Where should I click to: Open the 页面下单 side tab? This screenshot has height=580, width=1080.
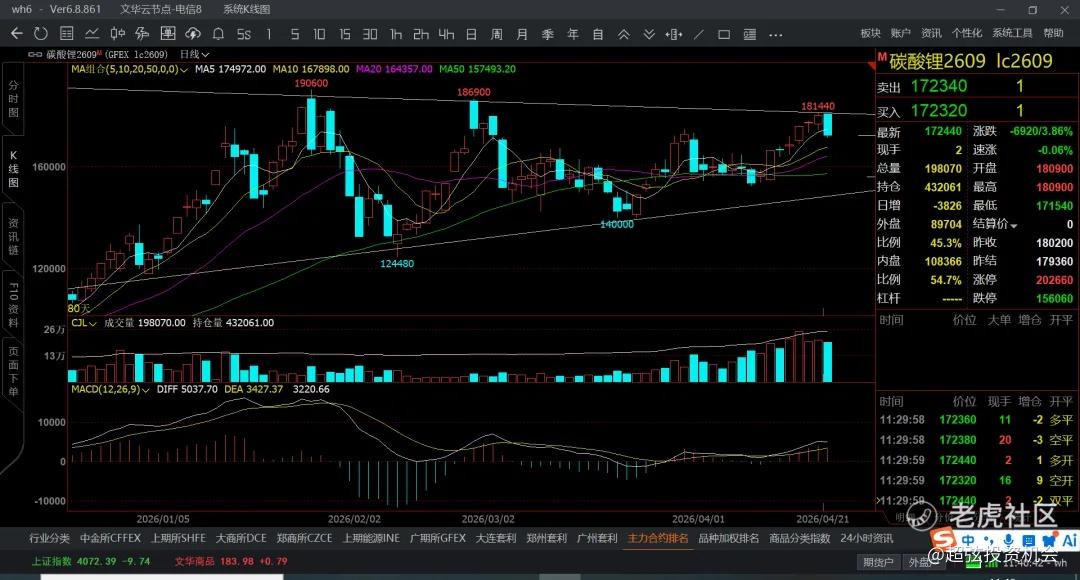13,371
